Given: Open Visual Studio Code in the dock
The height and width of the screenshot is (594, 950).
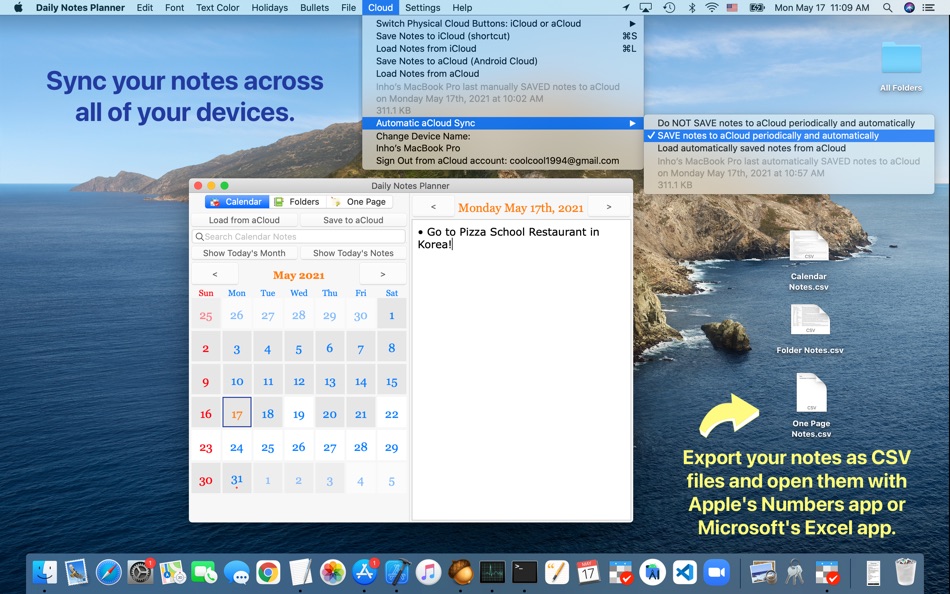Looking at the screenshot, I should click(x=684, y=572).
